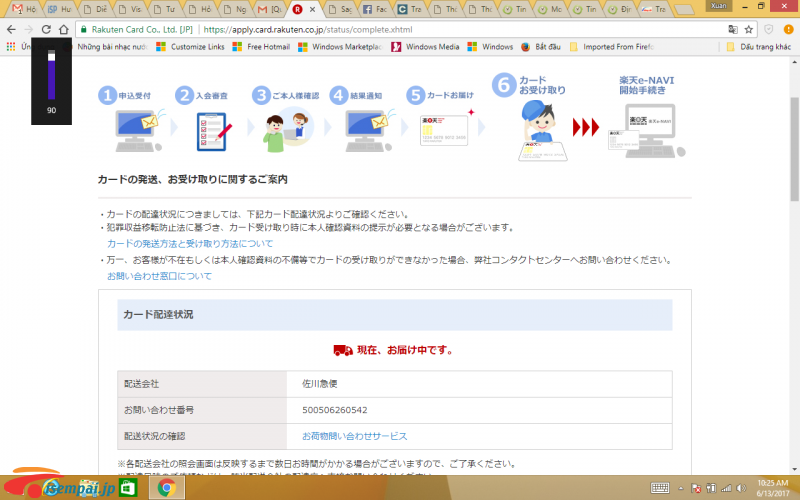Click the step 5 カードお届け card icon
Viewport: 800px width, 500px height.
pyautogui.click(x=445, y=129)
